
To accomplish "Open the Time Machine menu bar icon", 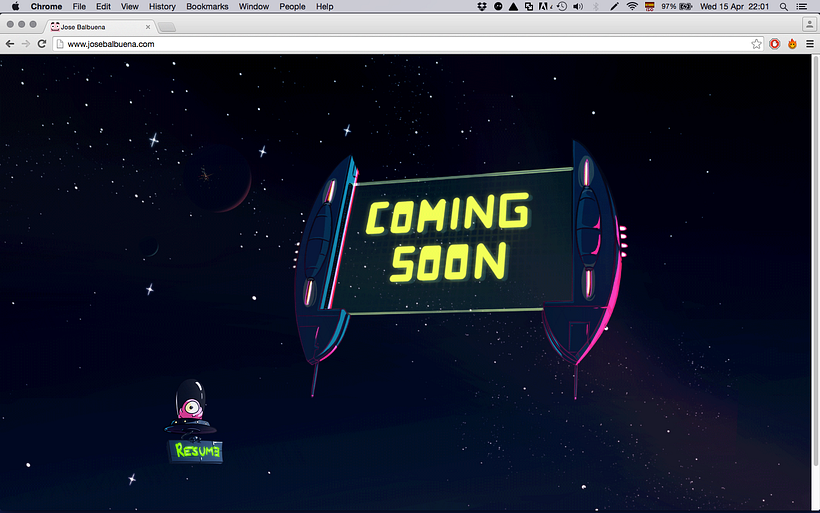I will (x=562, y=6).
